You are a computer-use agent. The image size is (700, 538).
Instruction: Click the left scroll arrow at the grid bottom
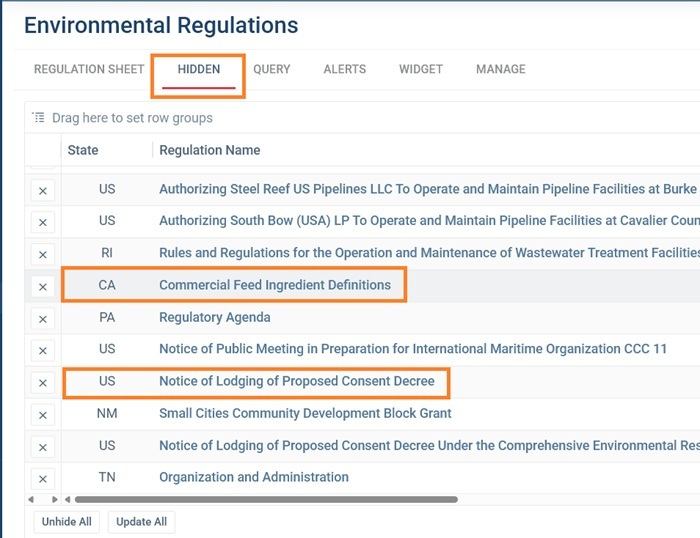68,499
